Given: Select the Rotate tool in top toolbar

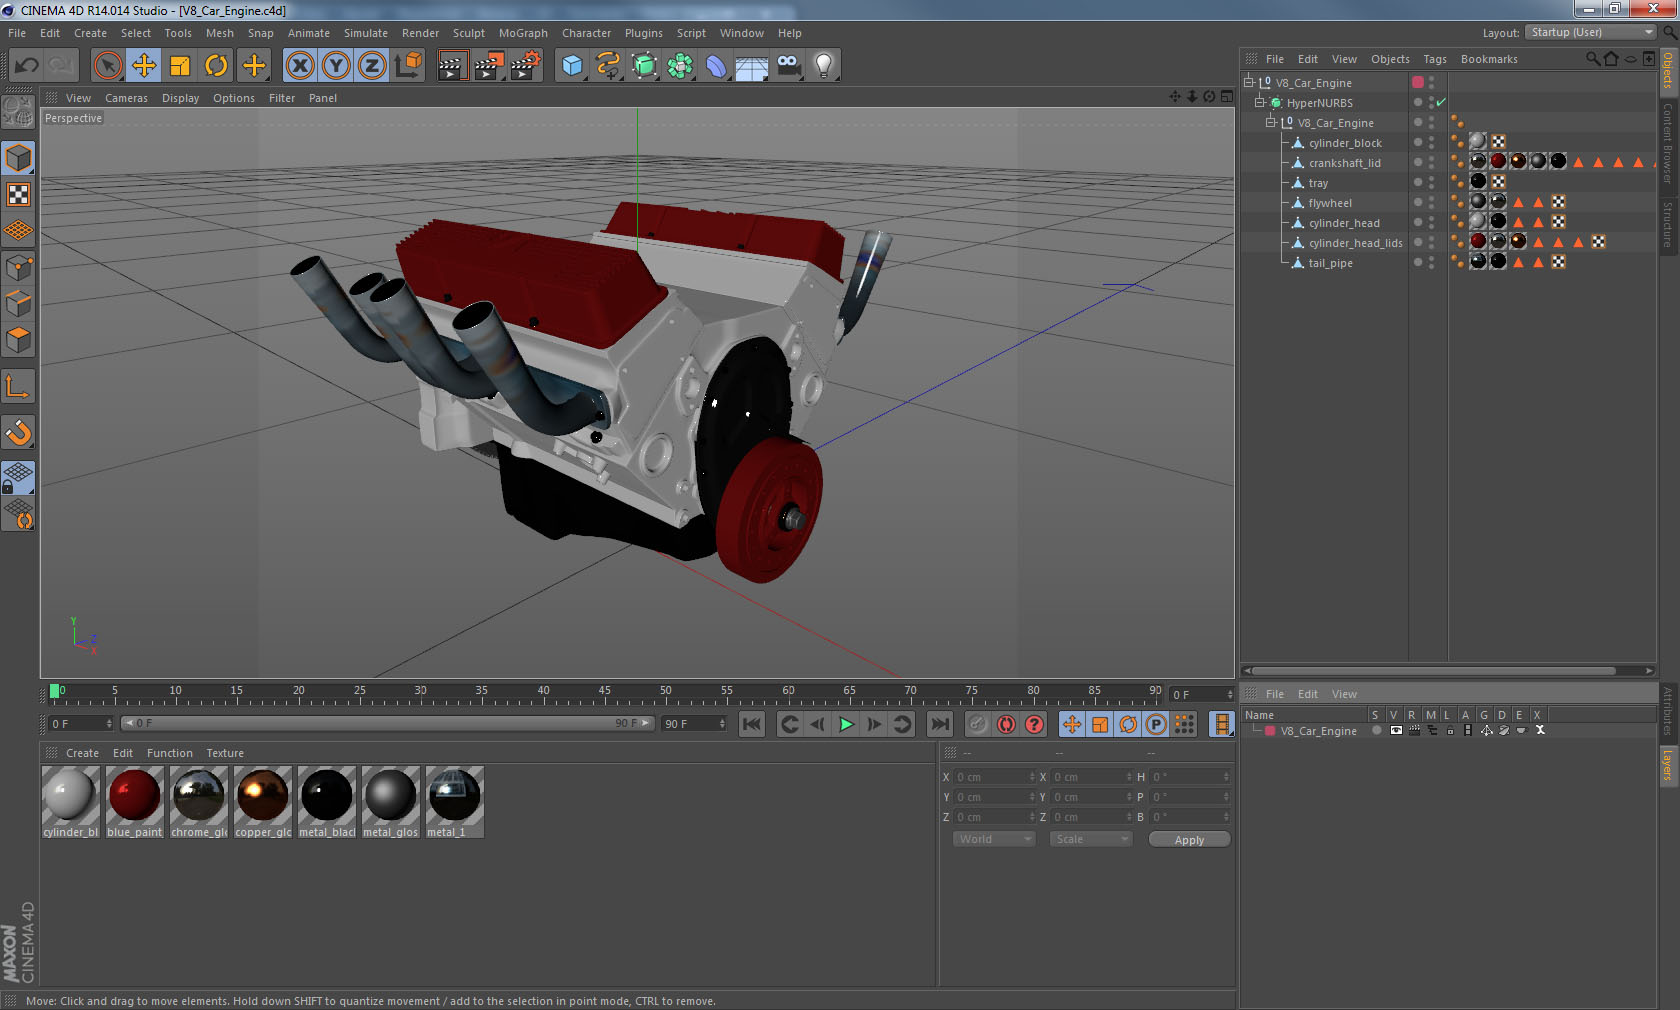Looking at the screenshot, I should tap(216, 66).
